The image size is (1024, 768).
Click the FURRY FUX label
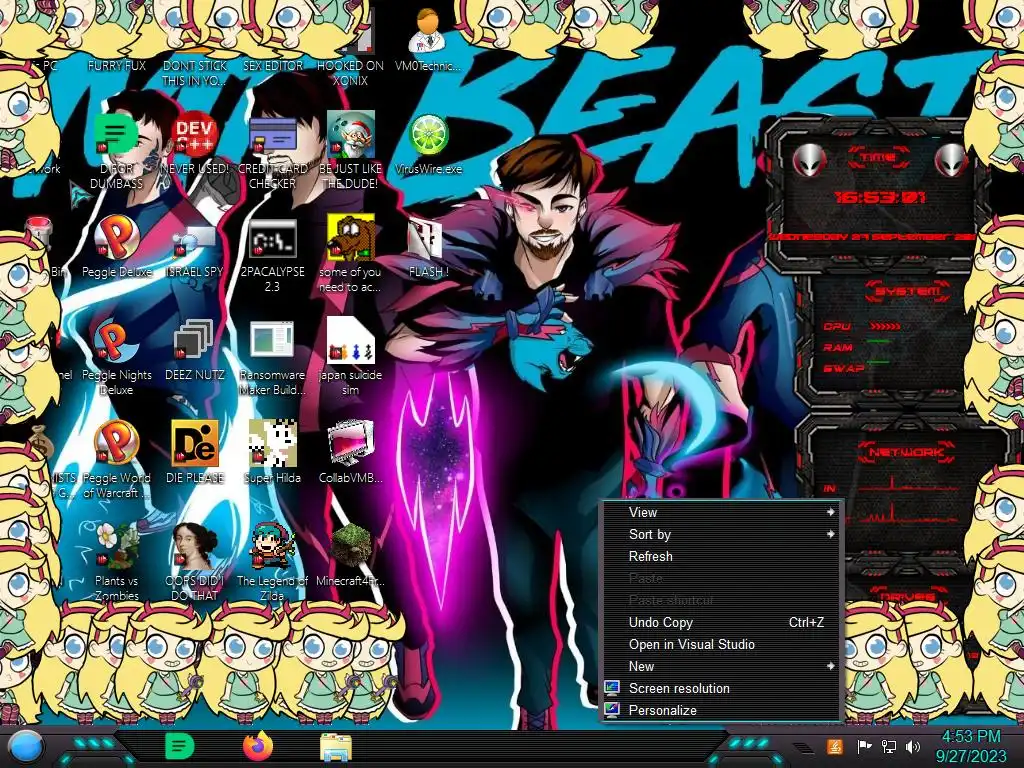[116, 65]
